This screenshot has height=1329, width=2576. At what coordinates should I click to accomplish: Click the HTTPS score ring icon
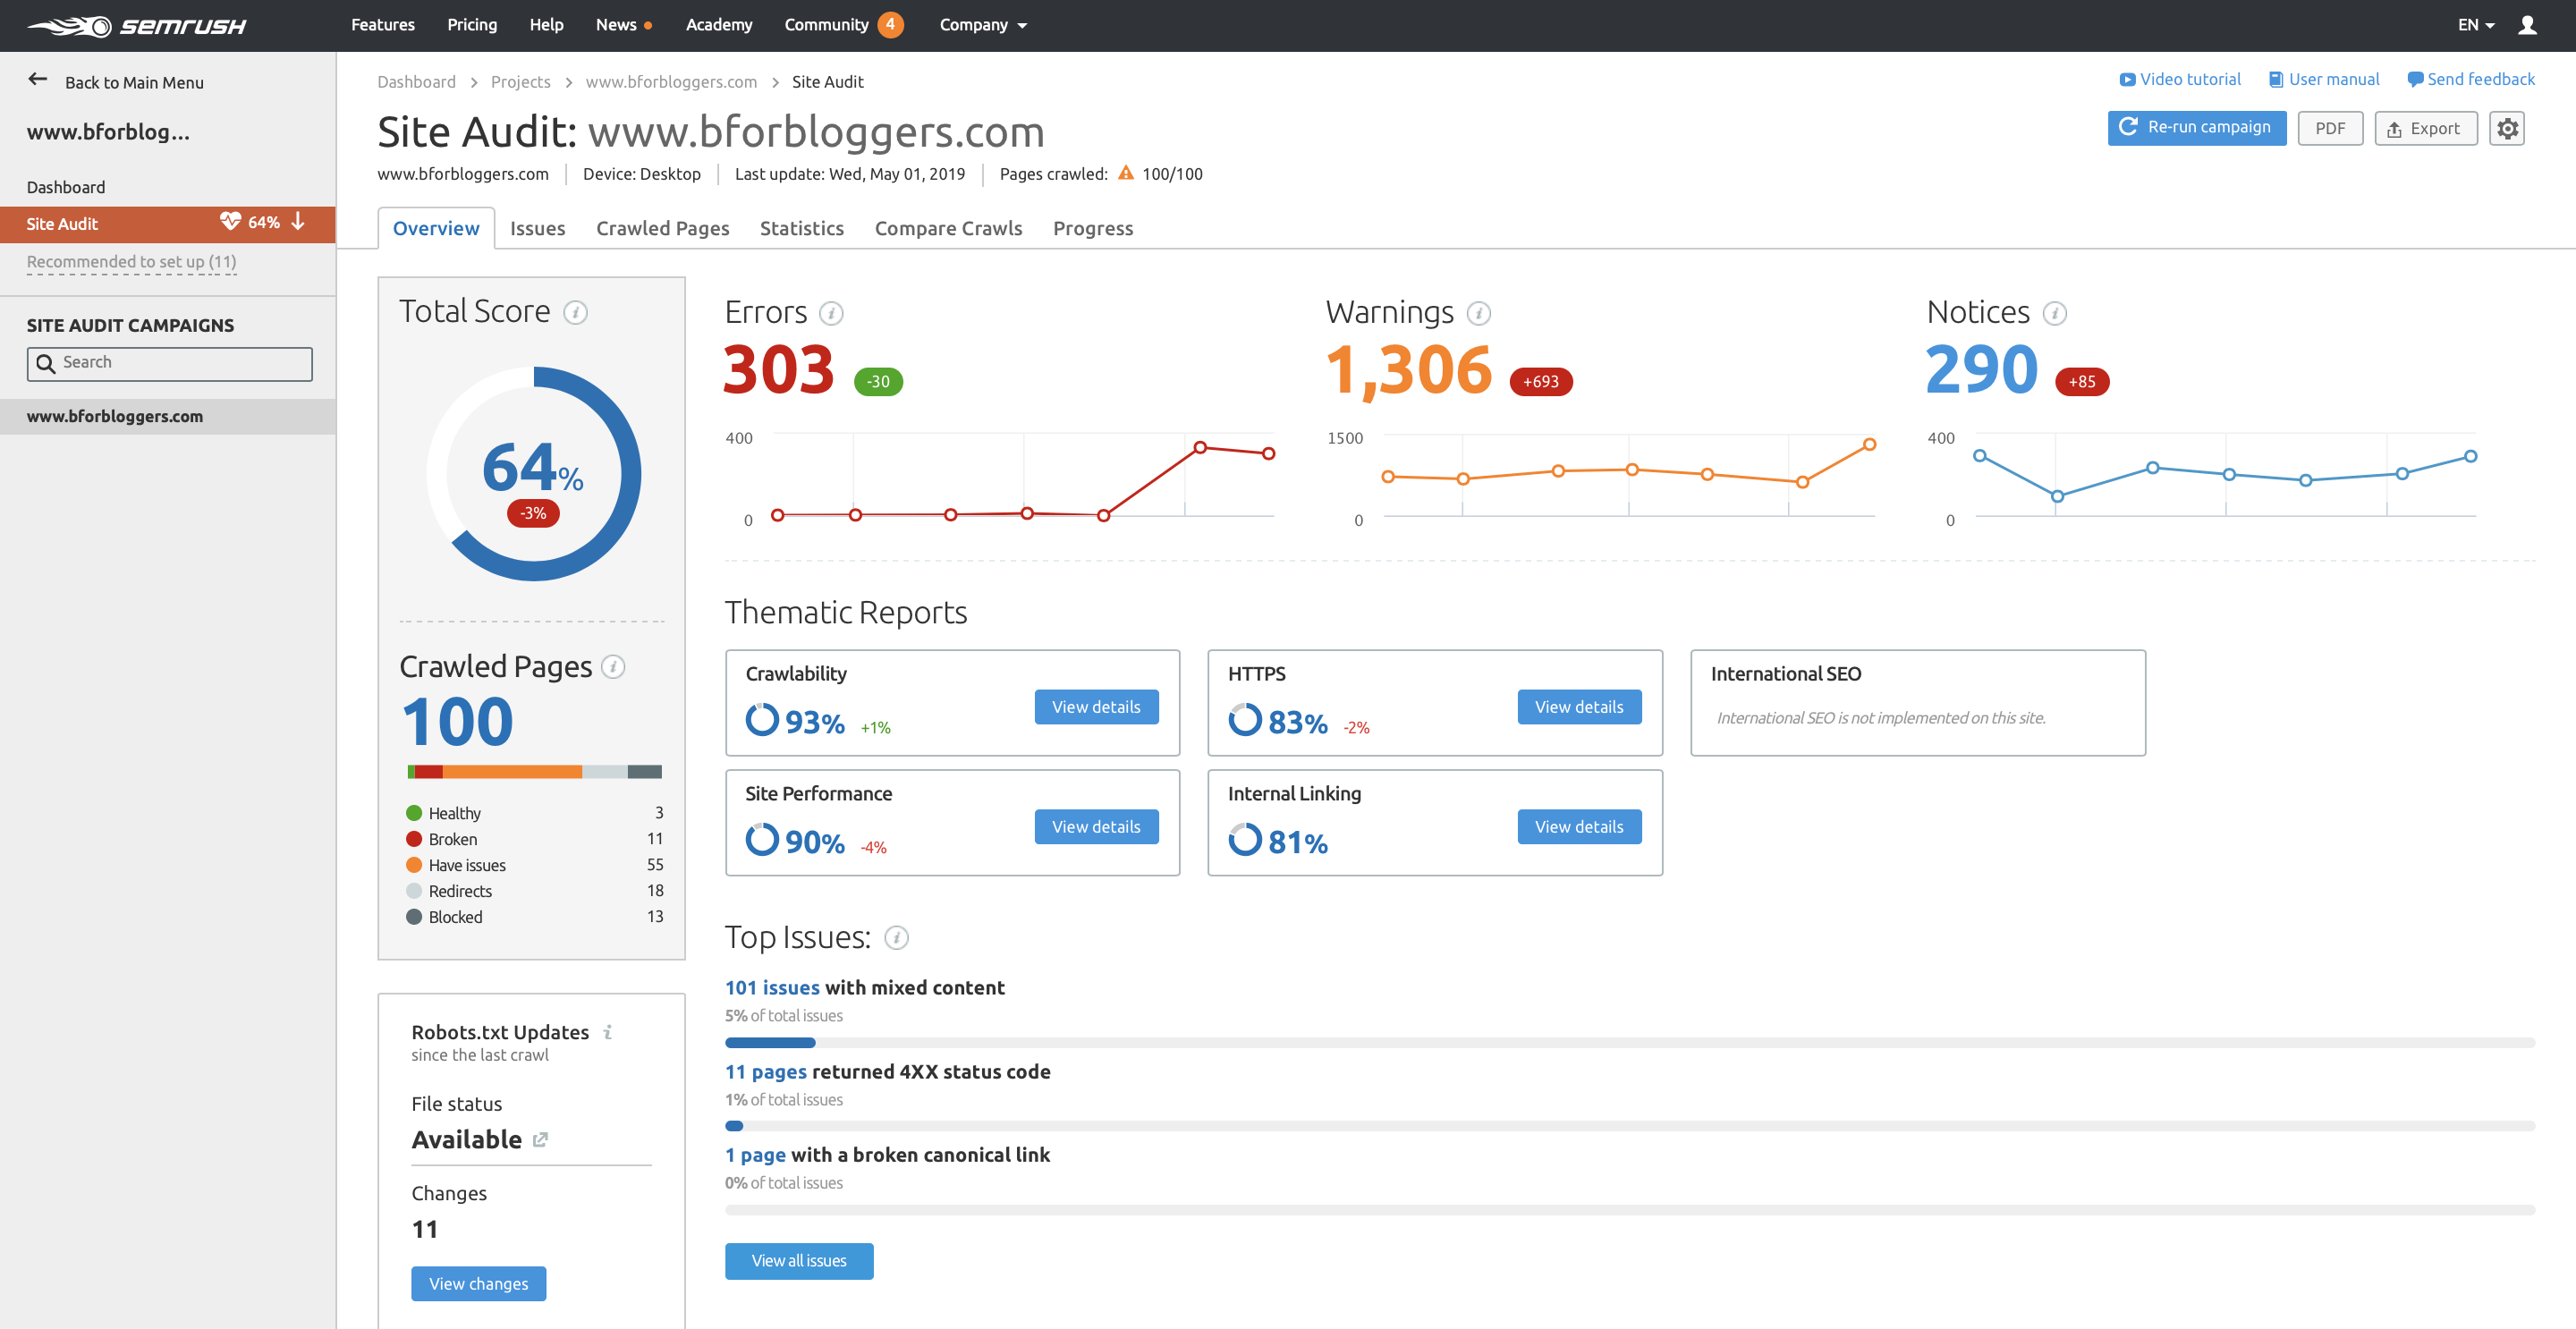click(x=1245, y=720)
